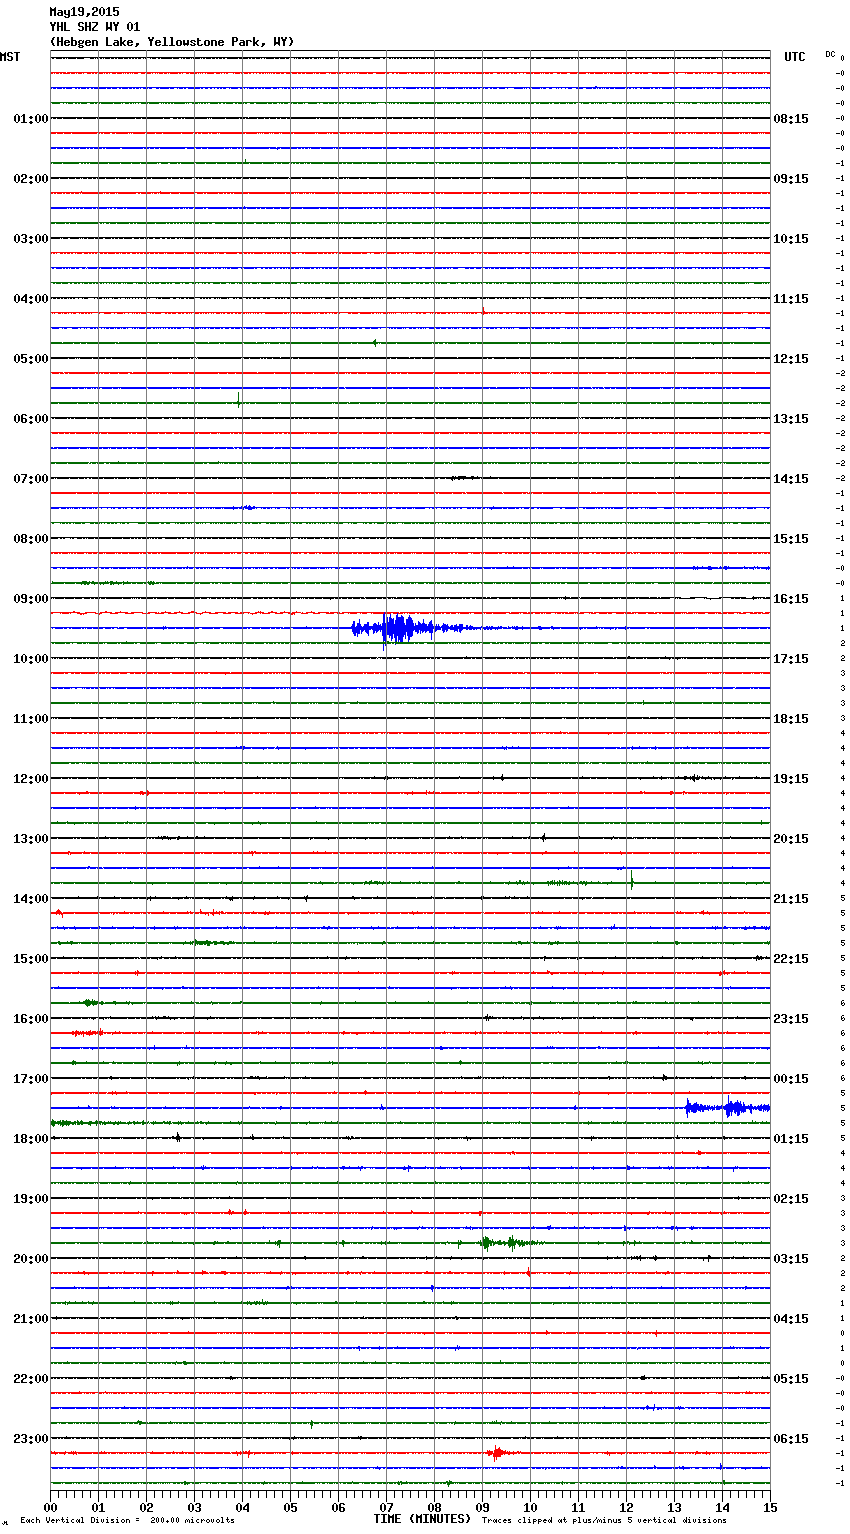The width and height of the screenshot is (850, 1534).
Task: Select the 01:00 MST time label
Action: (31, 119)
